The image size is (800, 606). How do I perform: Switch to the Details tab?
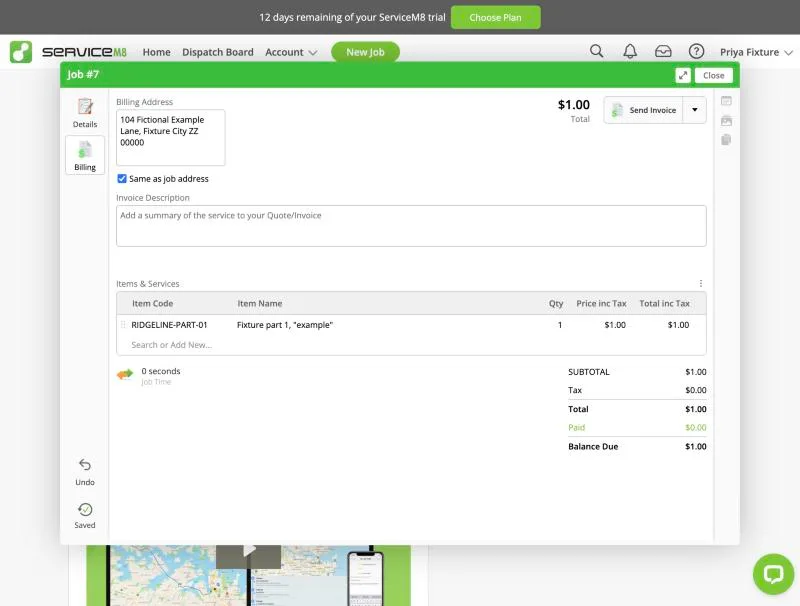pos(85,113)
